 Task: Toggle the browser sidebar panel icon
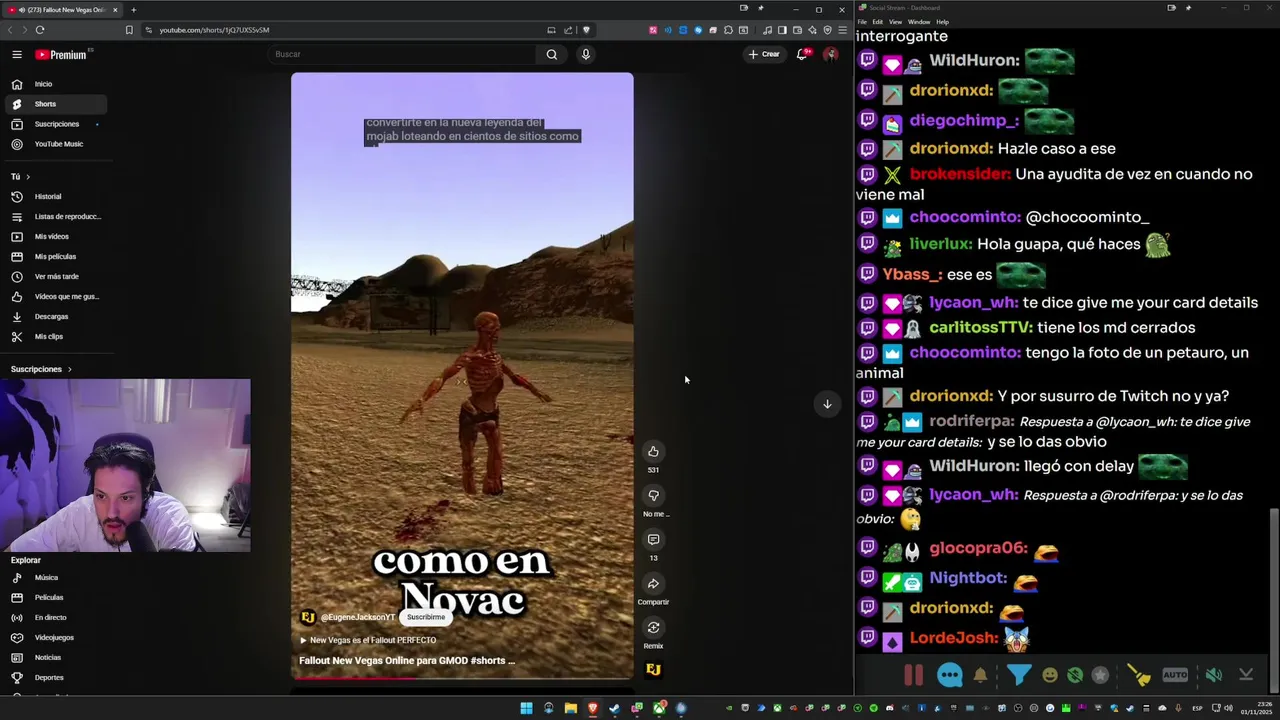(x=782, y=30)
